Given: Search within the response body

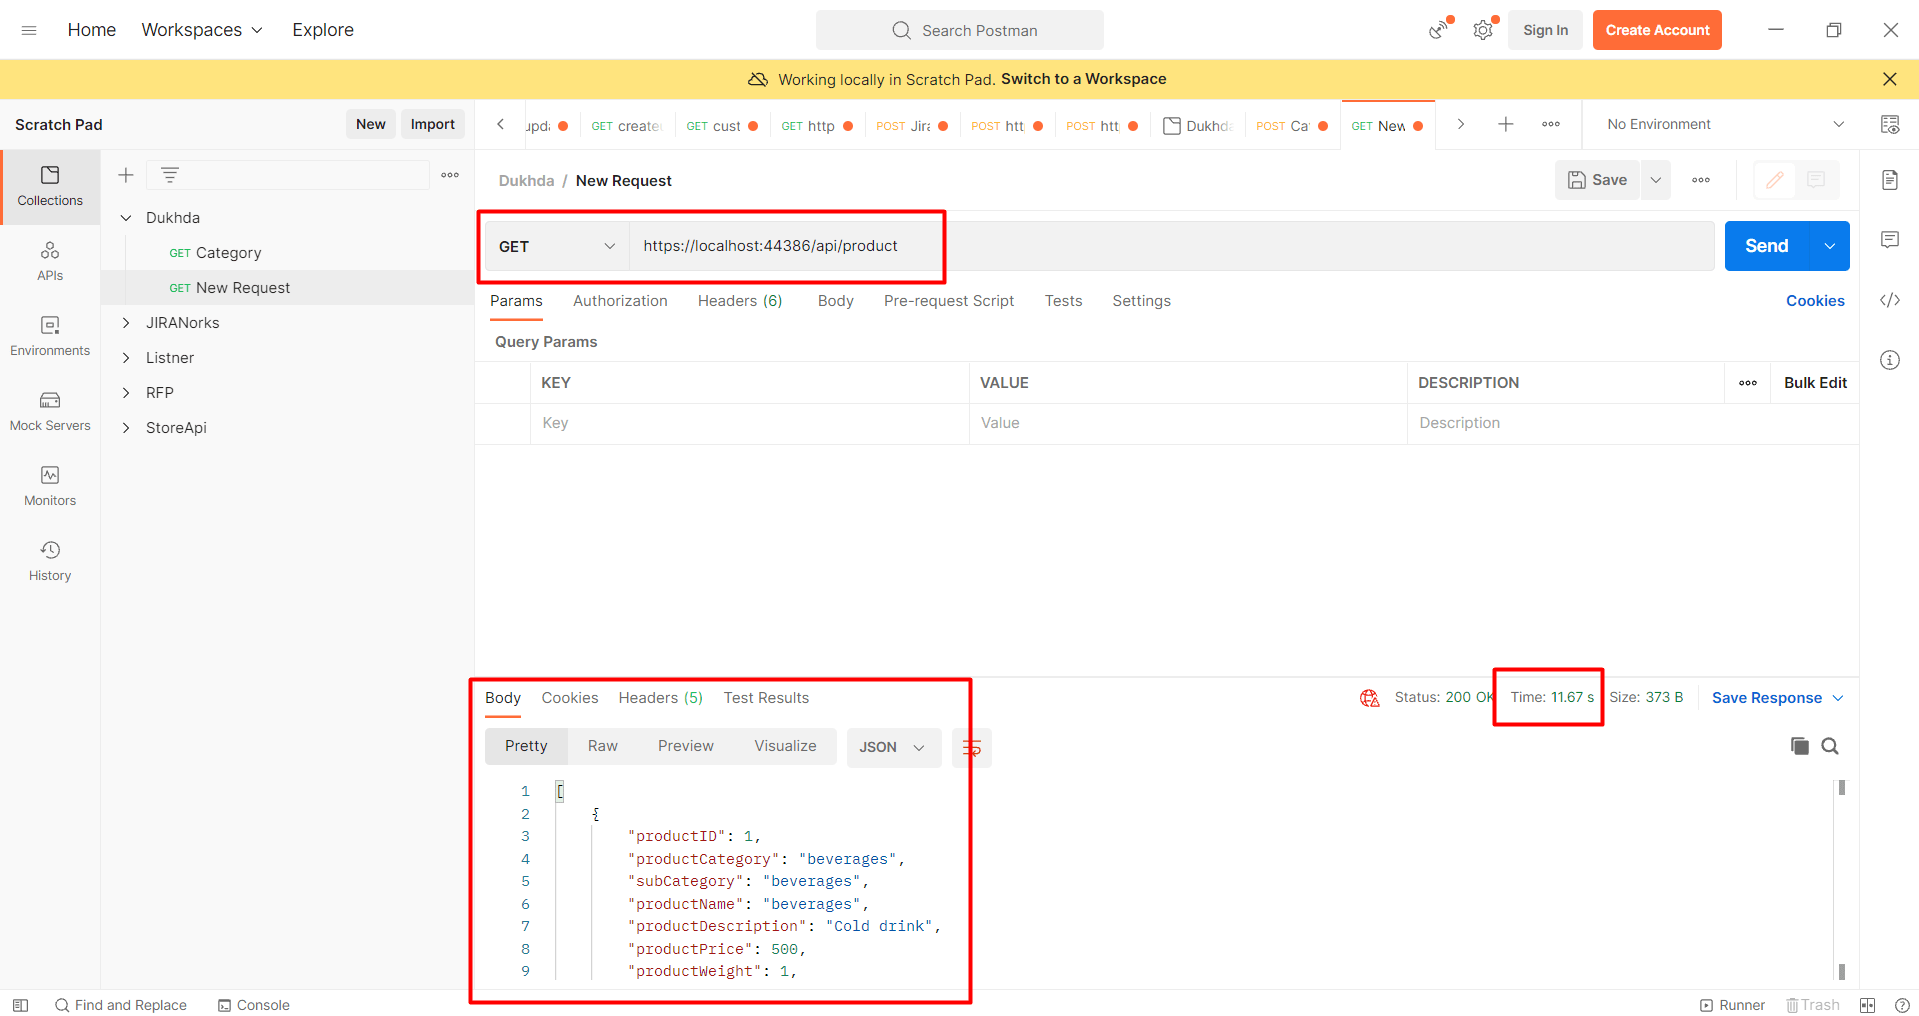Looking at the screenshot, I should coord(1830,746).
